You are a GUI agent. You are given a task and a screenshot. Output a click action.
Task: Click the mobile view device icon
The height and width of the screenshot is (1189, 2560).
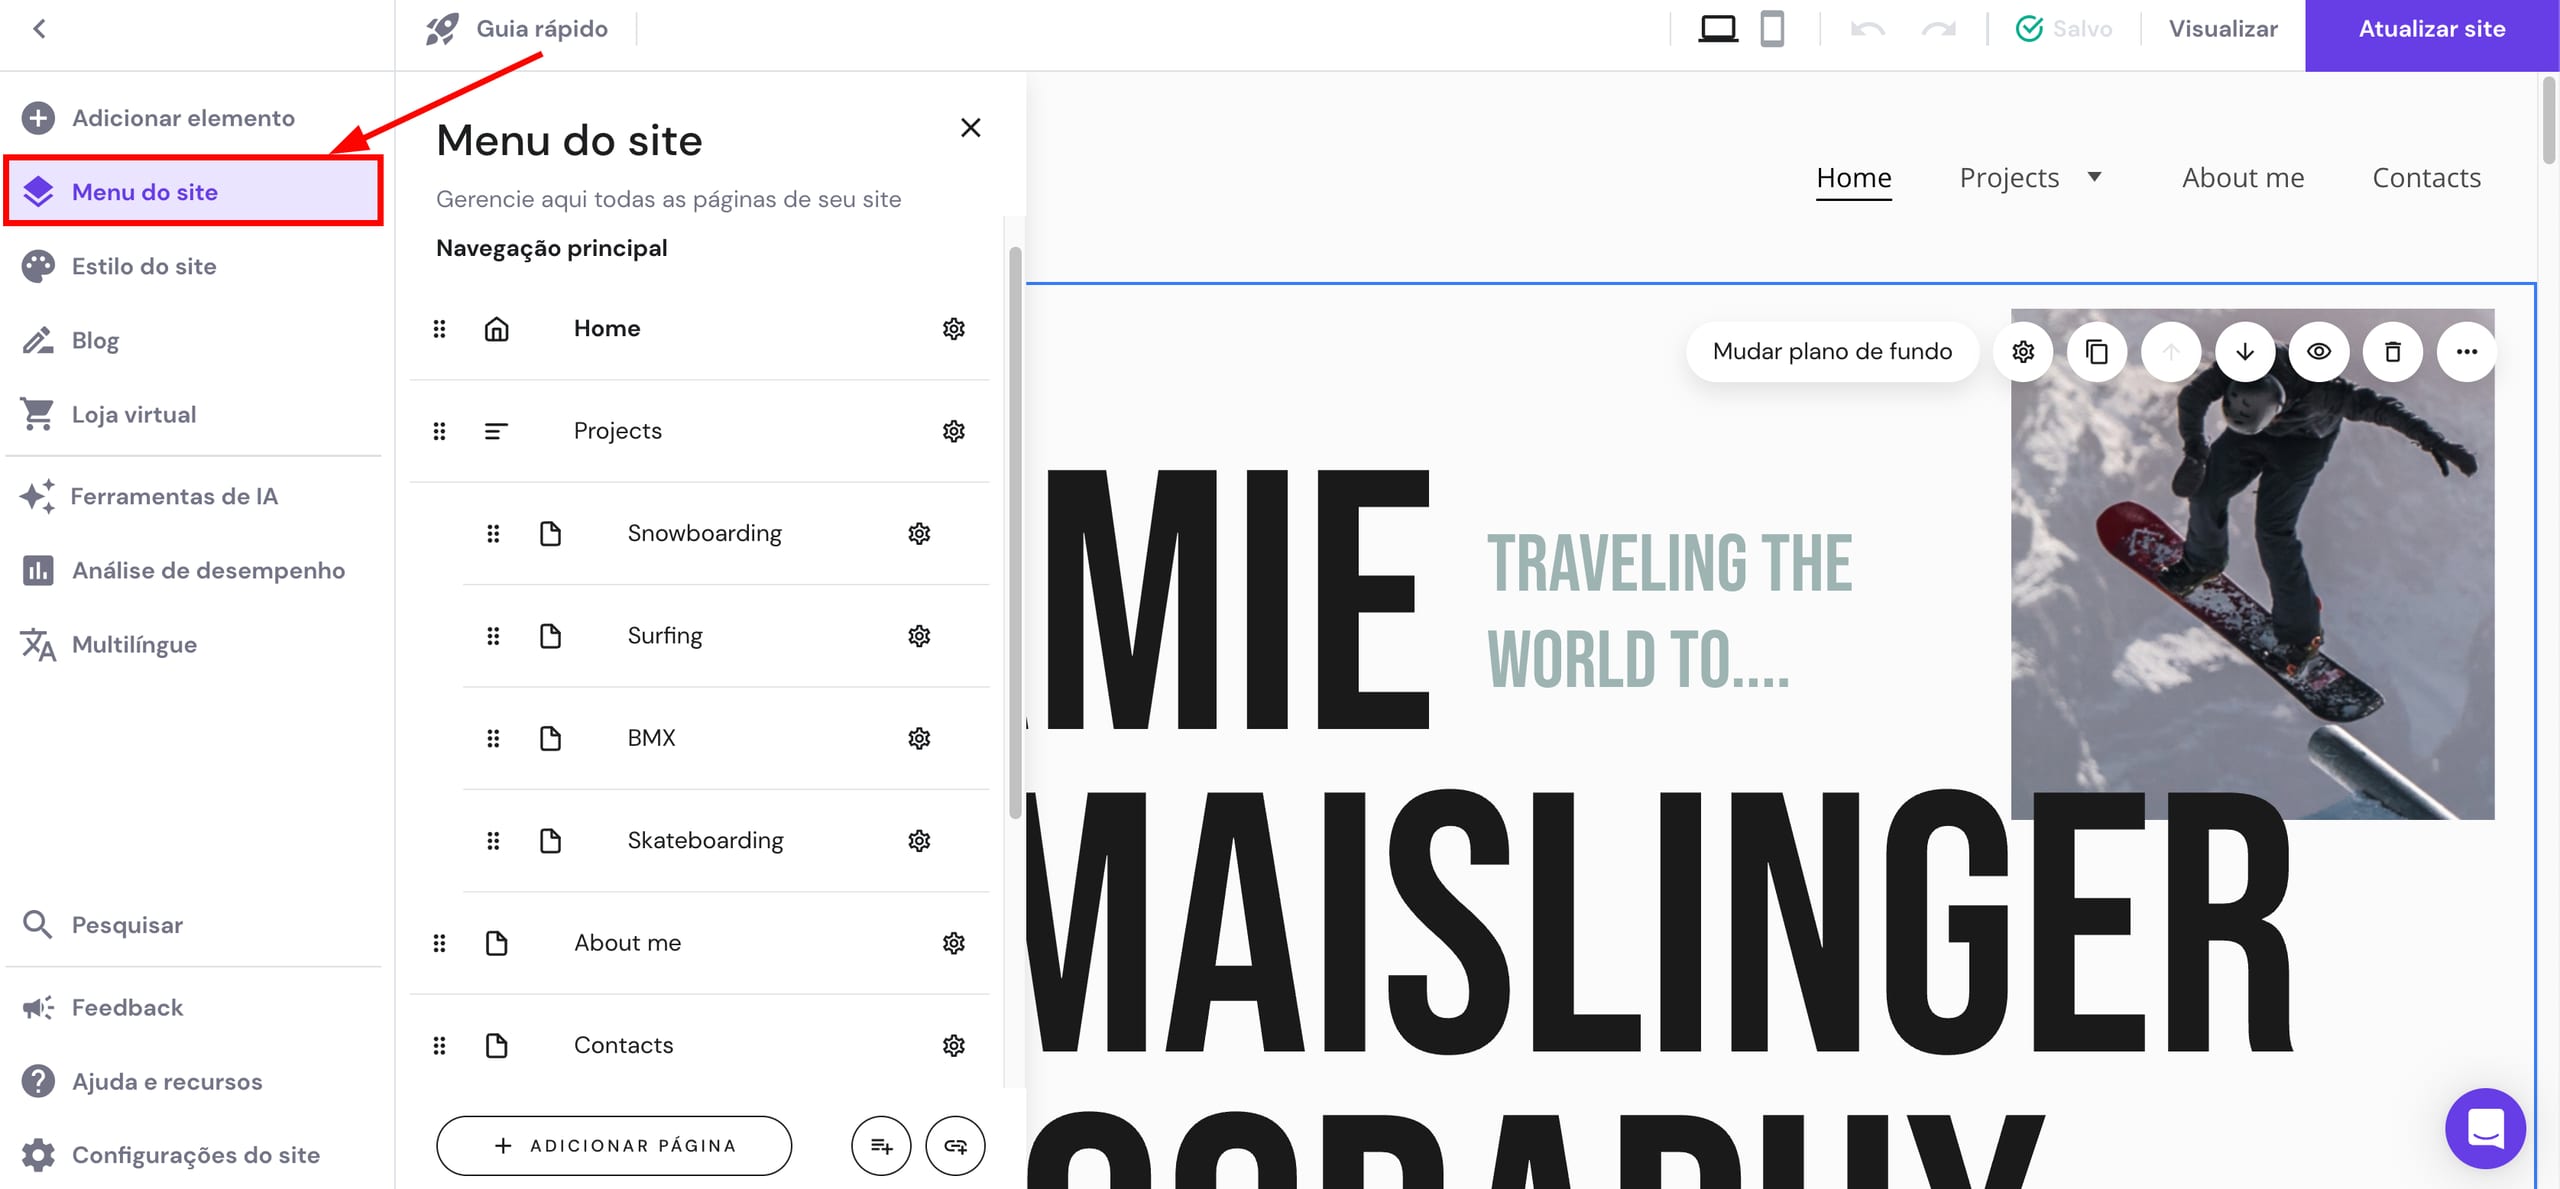1772,29
